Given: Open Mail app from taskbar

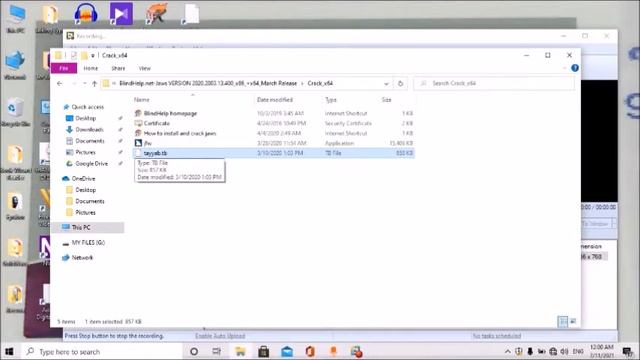Looking at the screenshot, I should [x=287, y=351].
